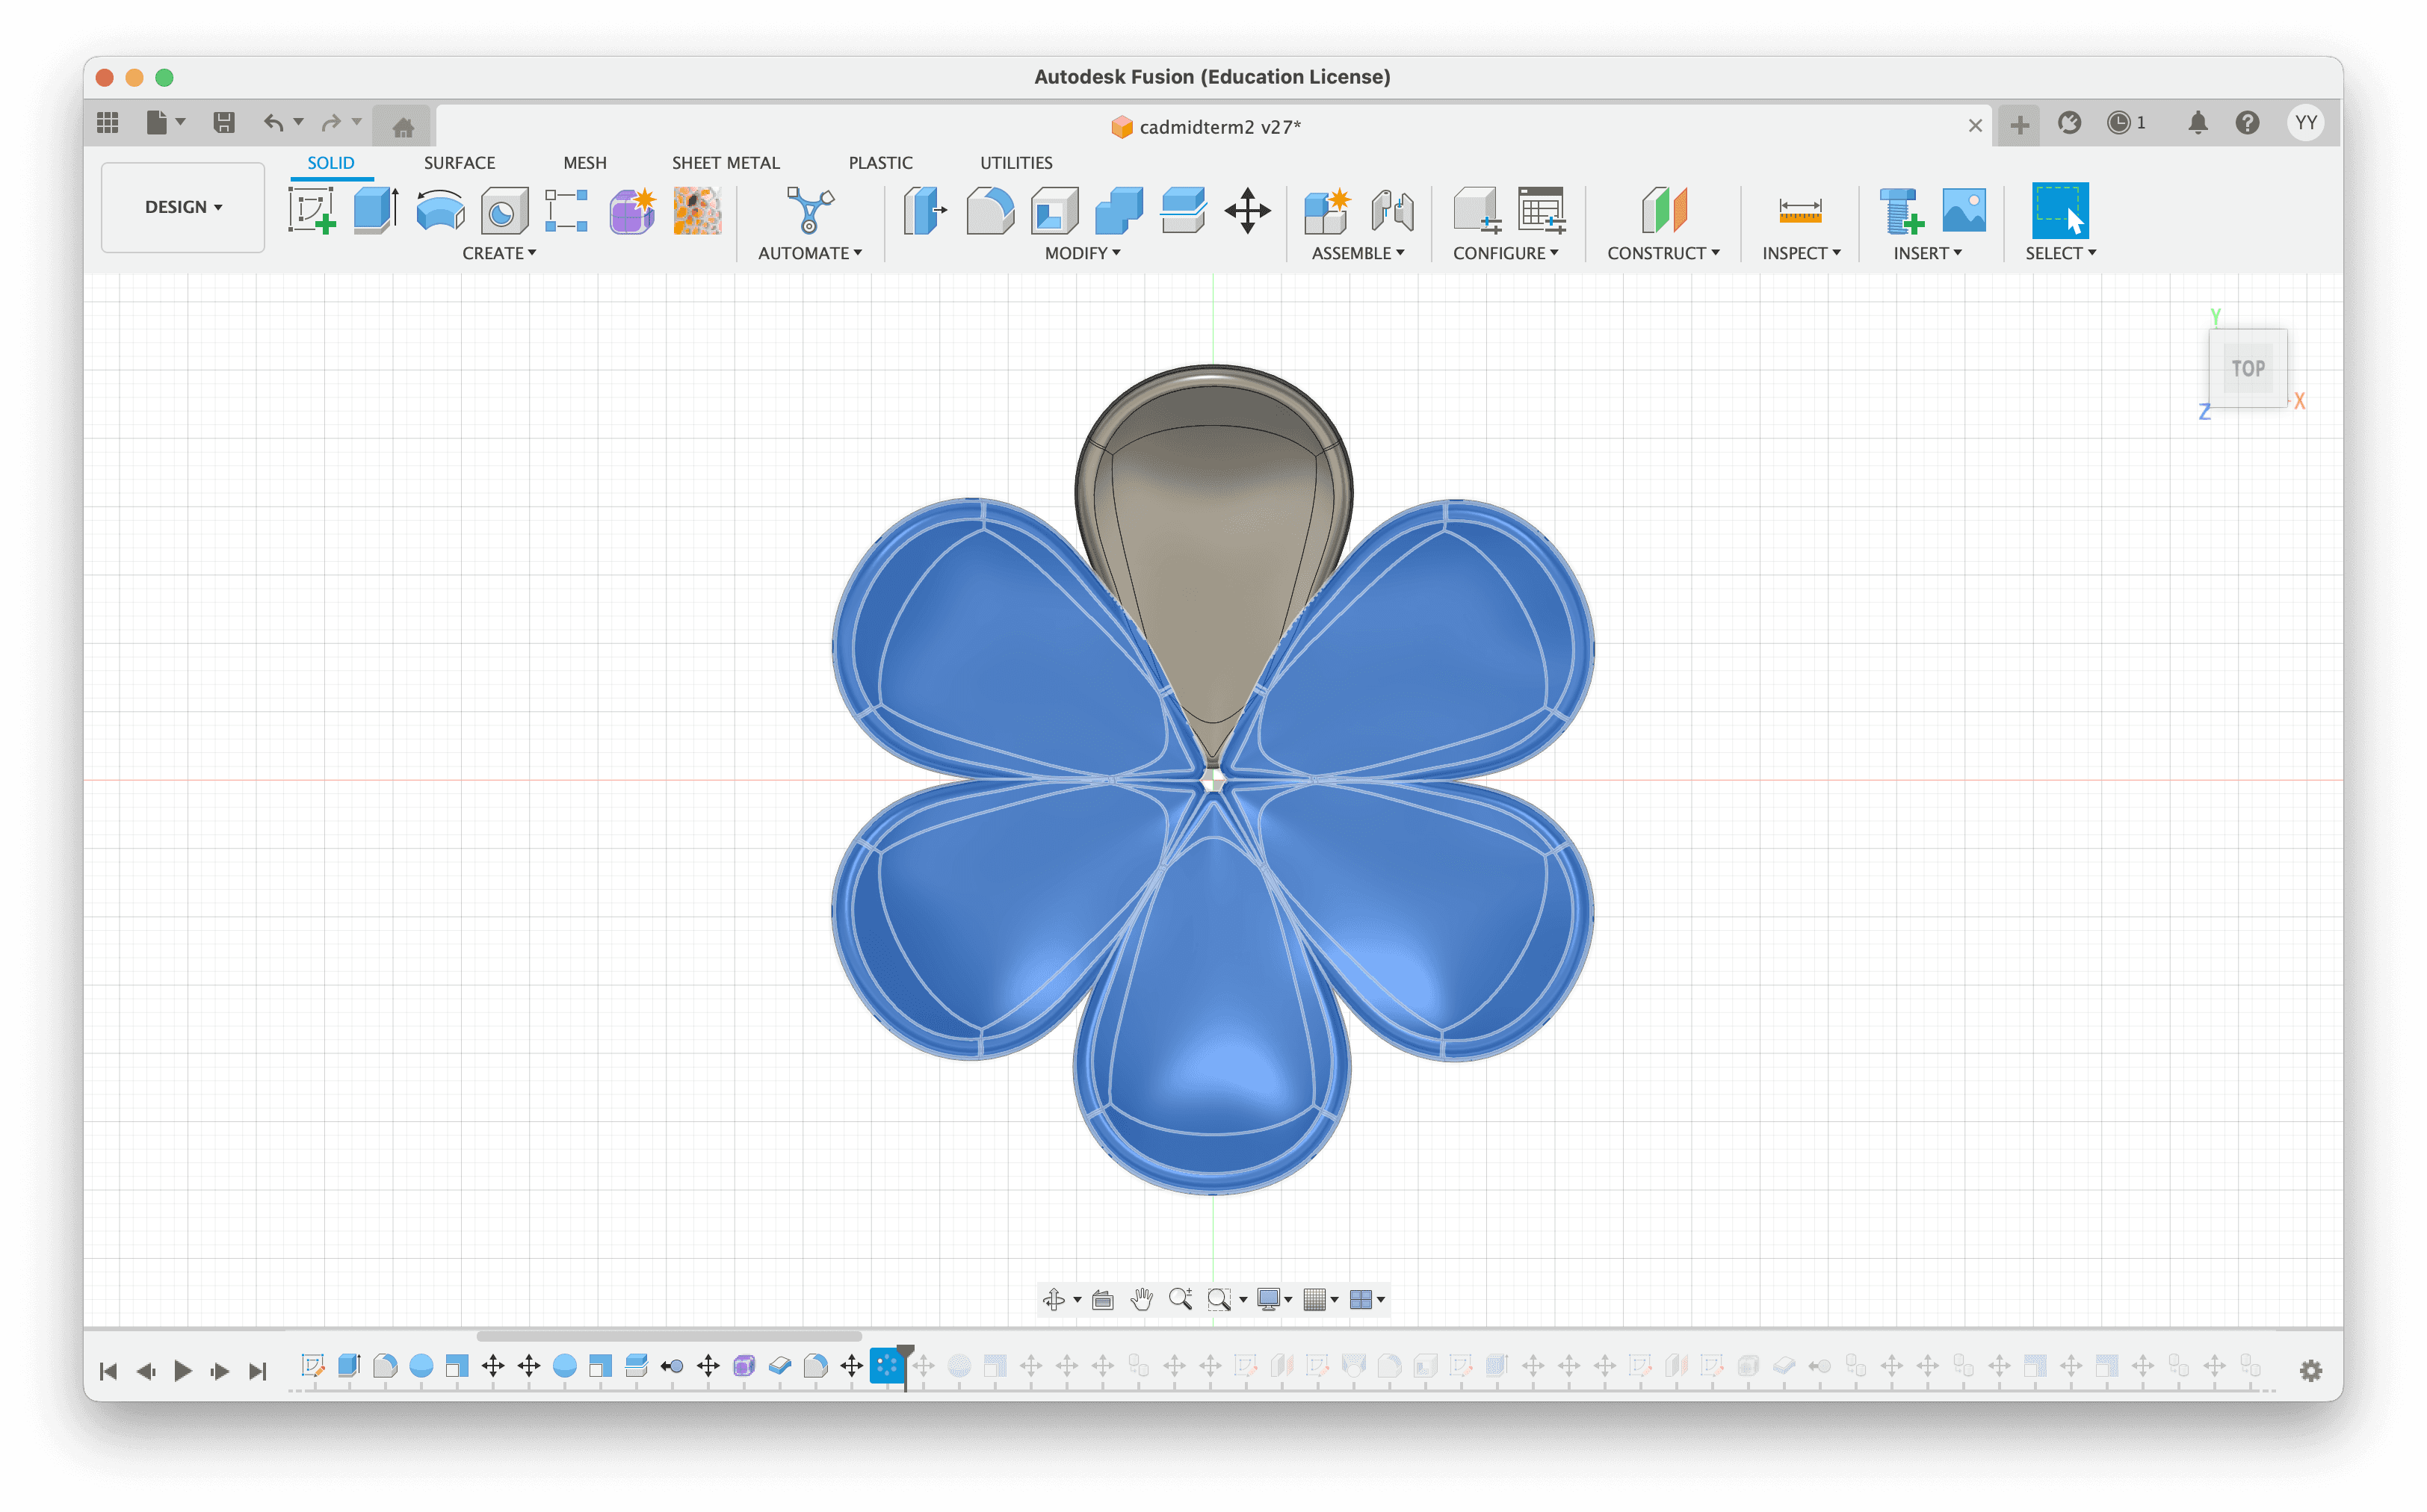The image size is (2427, 1512).
Task: Open the Insert Canvas image icon
Action: coord(1963,211)
